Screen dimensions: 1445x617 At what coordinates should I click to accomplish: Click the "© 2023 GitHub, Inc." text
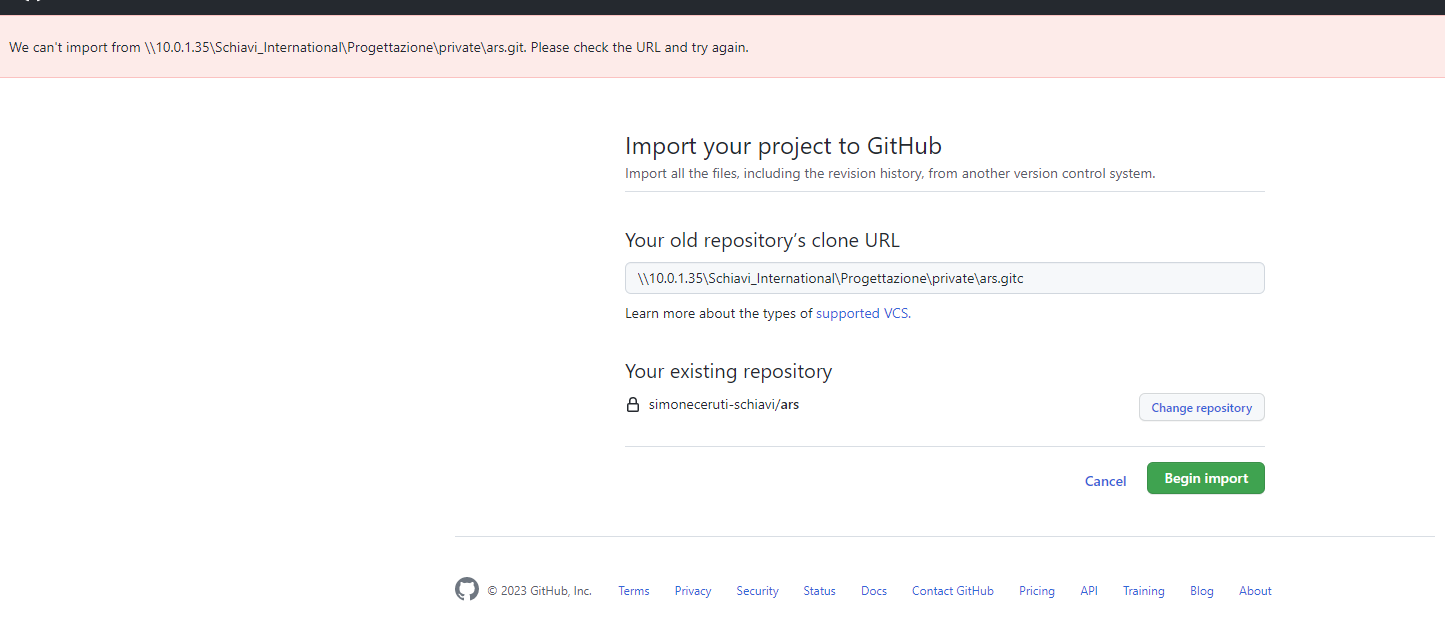click(539, 591)
